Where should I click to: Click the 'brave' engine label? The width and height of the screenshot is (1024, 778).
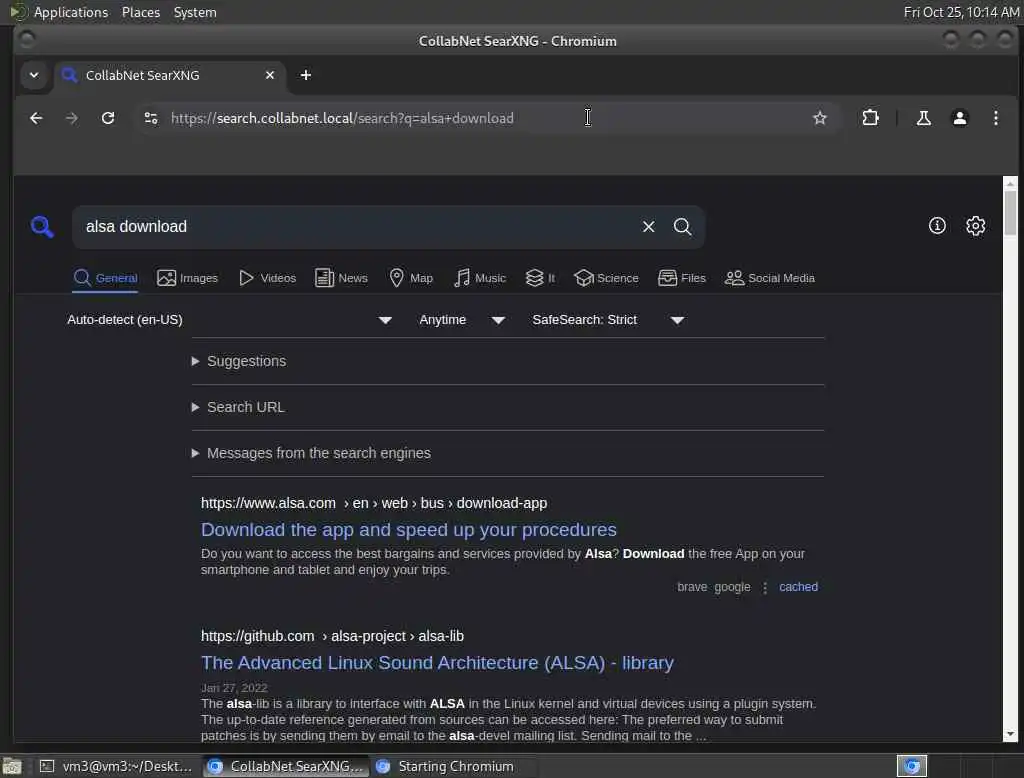[692, 587]
